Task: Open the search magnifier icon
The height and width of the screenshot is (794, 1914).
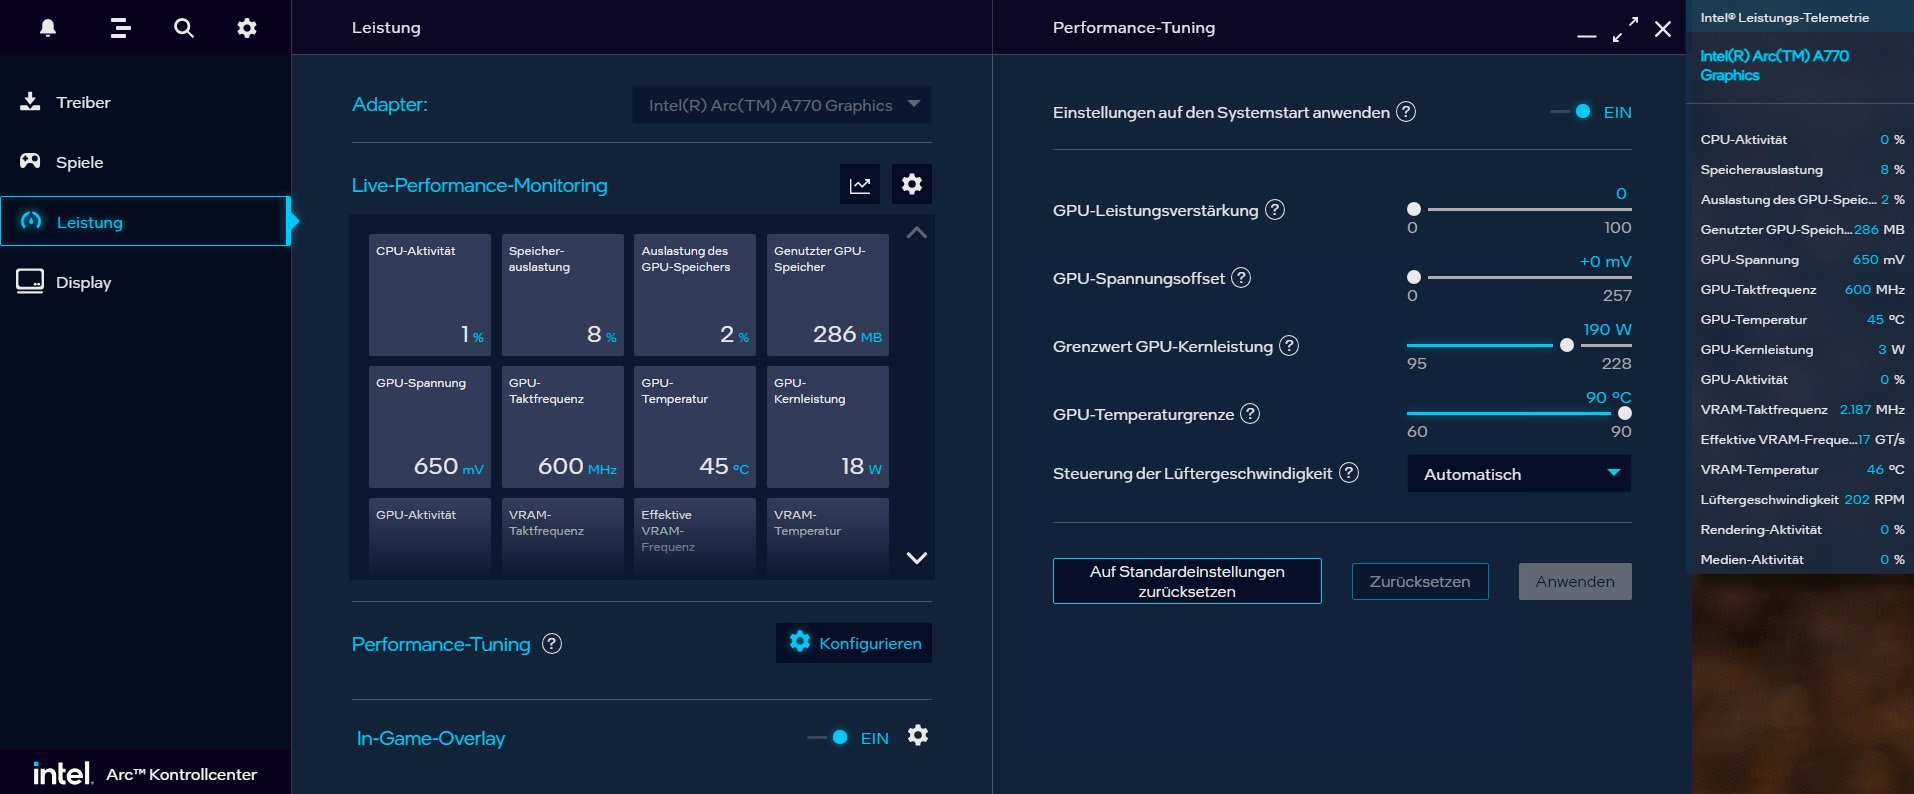Action: click(x=184, y=28)
